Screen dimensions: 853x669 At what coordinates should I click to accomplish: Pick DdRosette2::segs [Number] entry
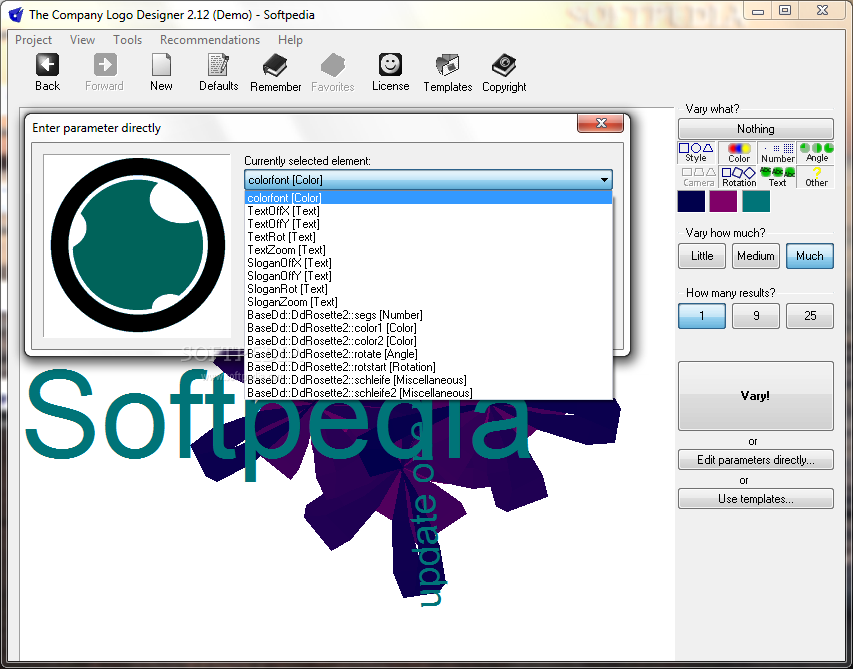429,315
